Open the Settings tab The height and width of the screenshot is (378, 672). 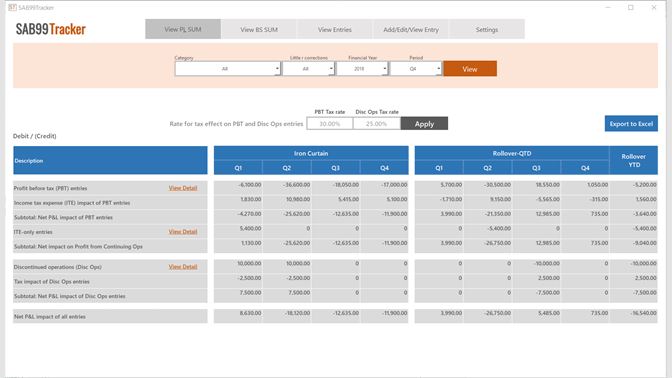click(x=486, y=29)
